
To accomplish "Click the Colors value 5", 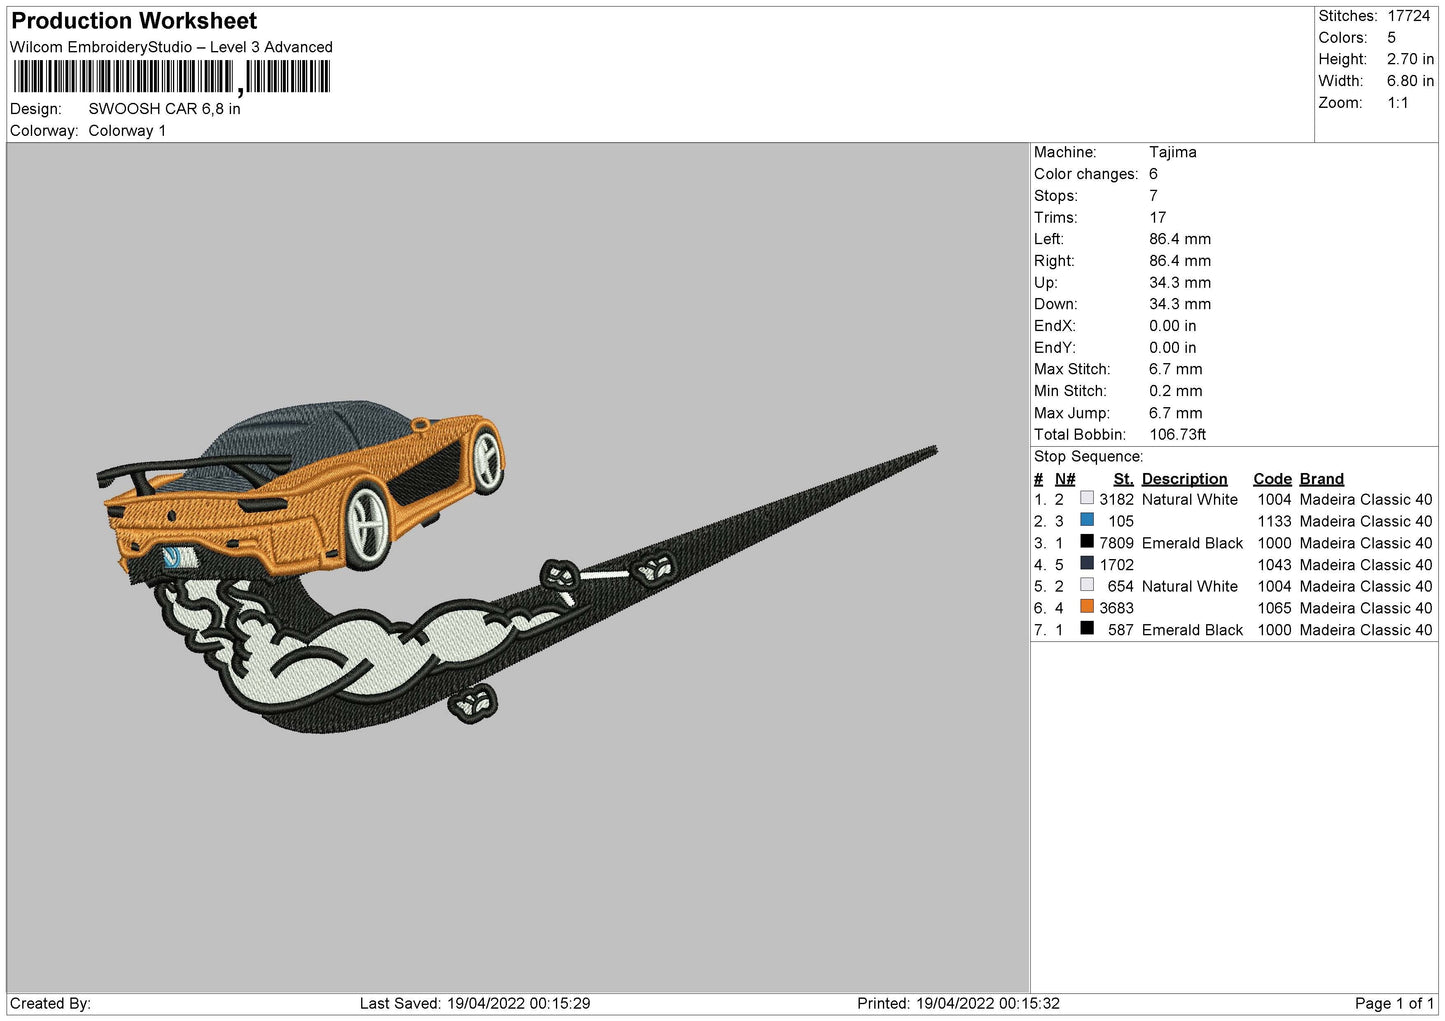I will coord(1391,38).
